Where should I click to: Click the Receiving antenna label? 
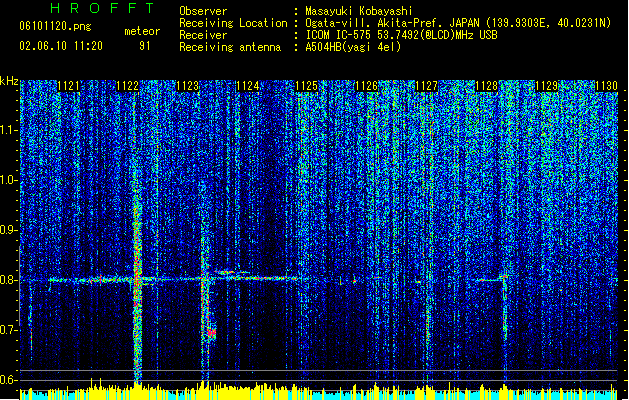[x=230, y=47]
